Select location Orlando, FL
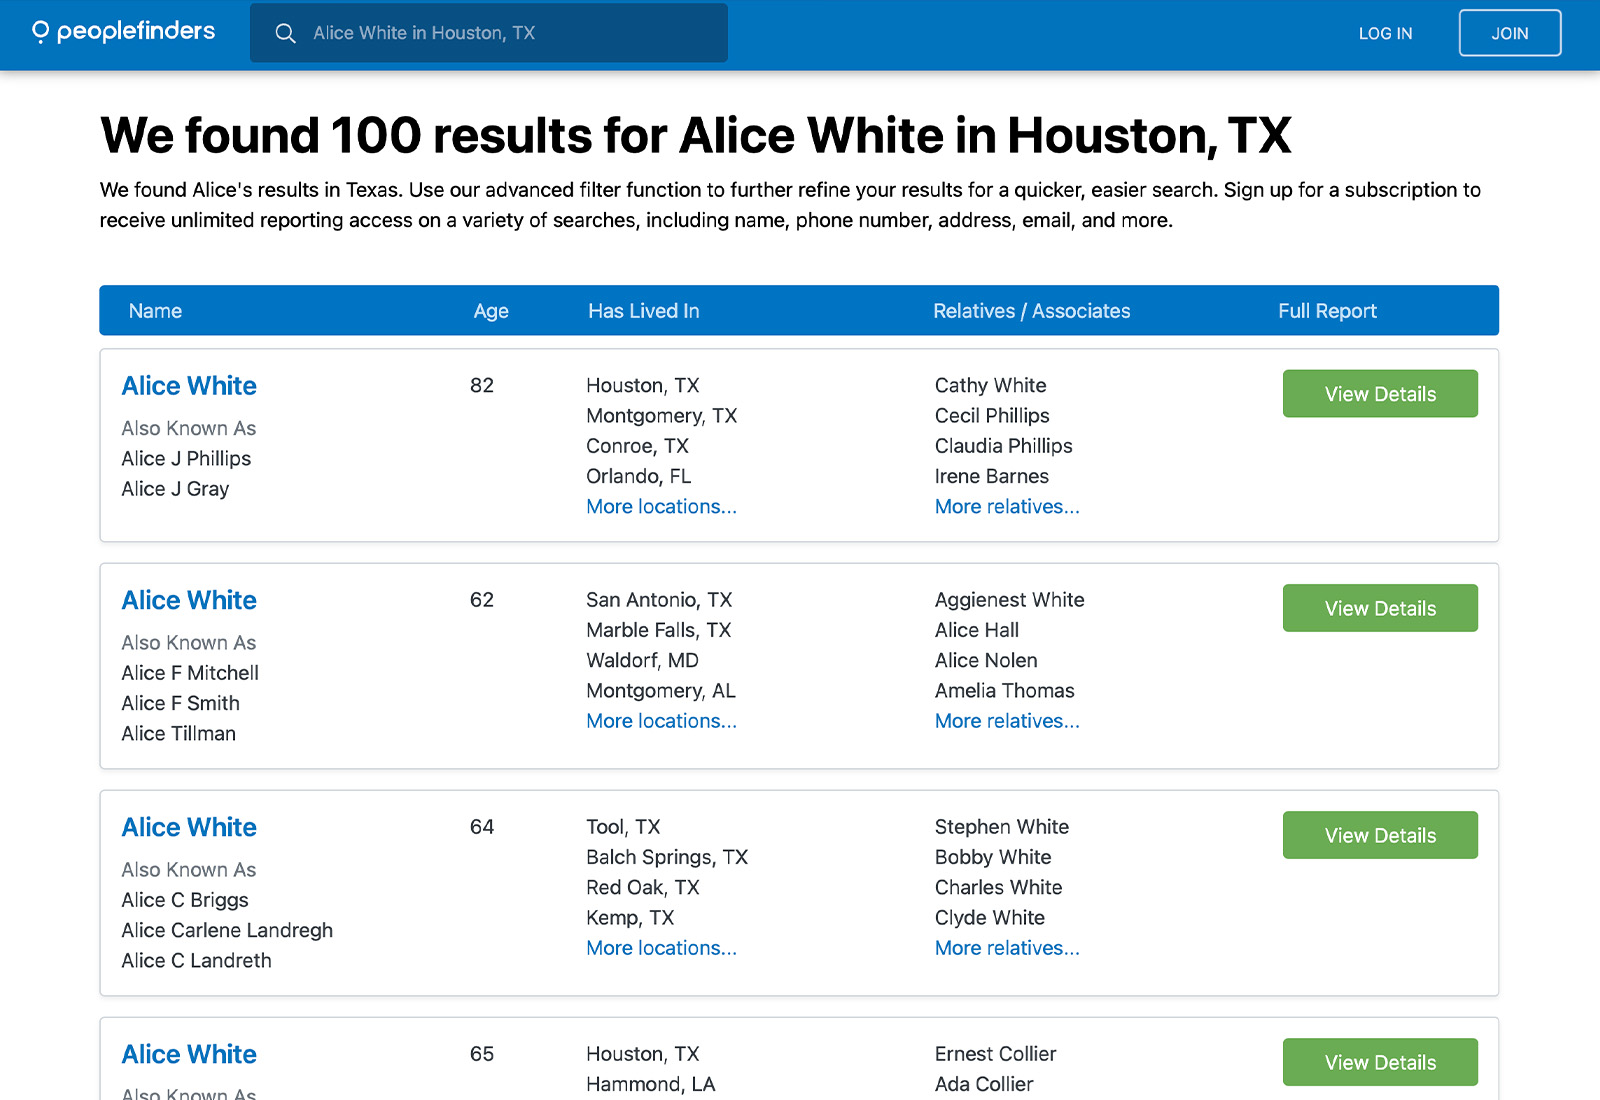Screen dimensions: 1600x1100 (638, 477)
